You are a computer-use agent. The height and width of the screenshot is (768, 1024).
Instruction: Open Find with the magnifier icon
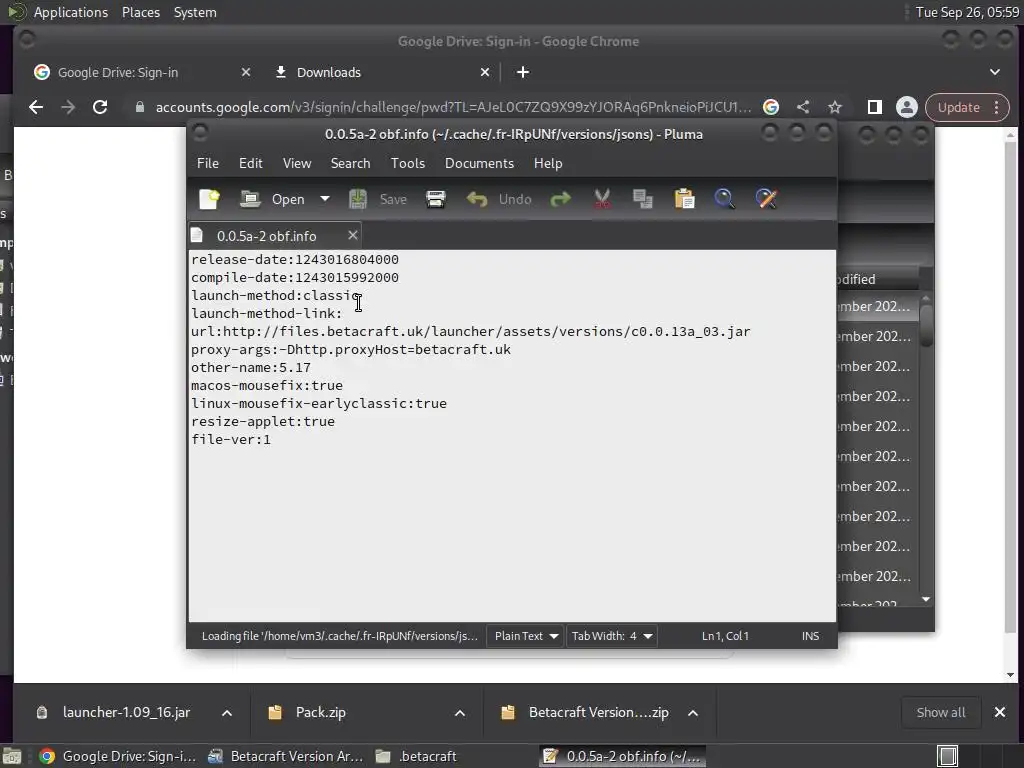(725, 199)
